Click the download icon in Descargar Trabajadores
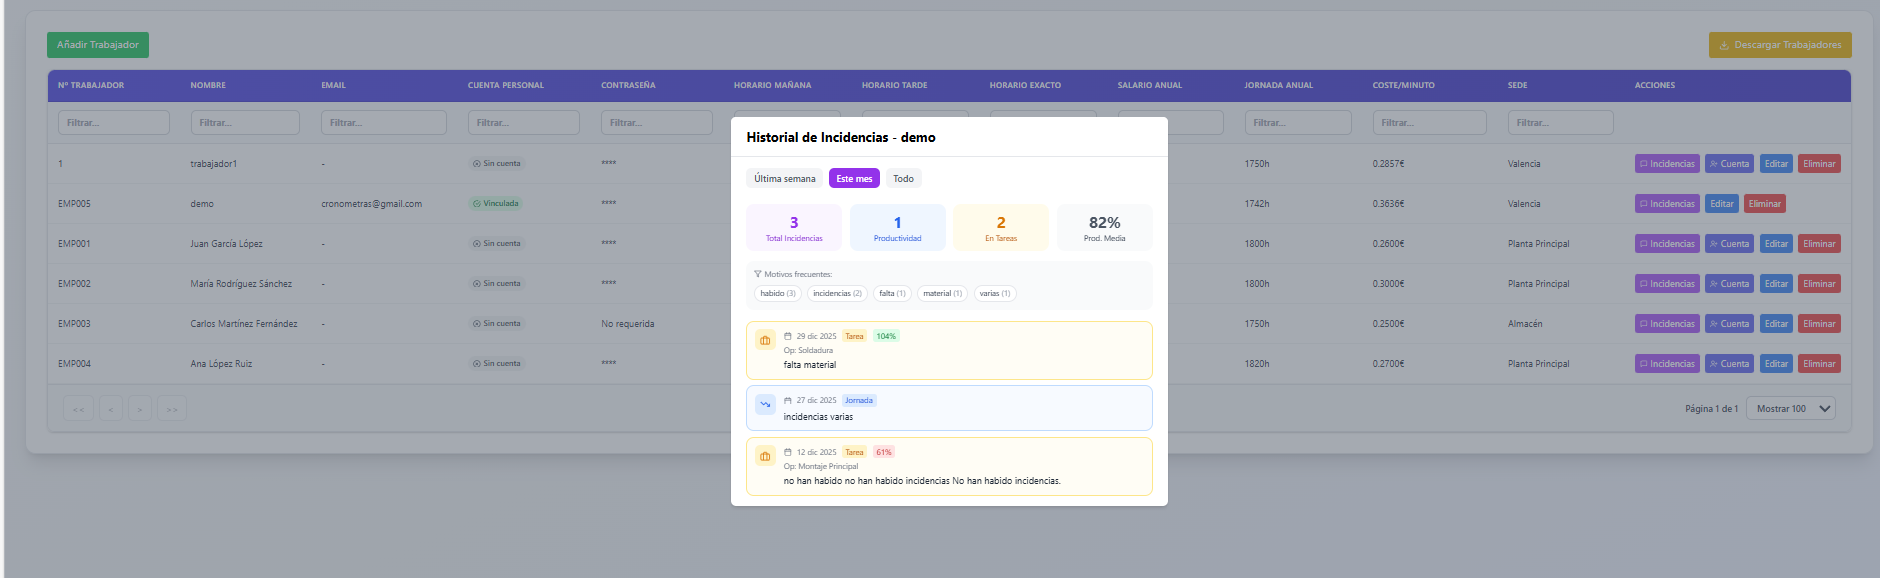This screenshot has width=1880, height=578. [1724, 45]
